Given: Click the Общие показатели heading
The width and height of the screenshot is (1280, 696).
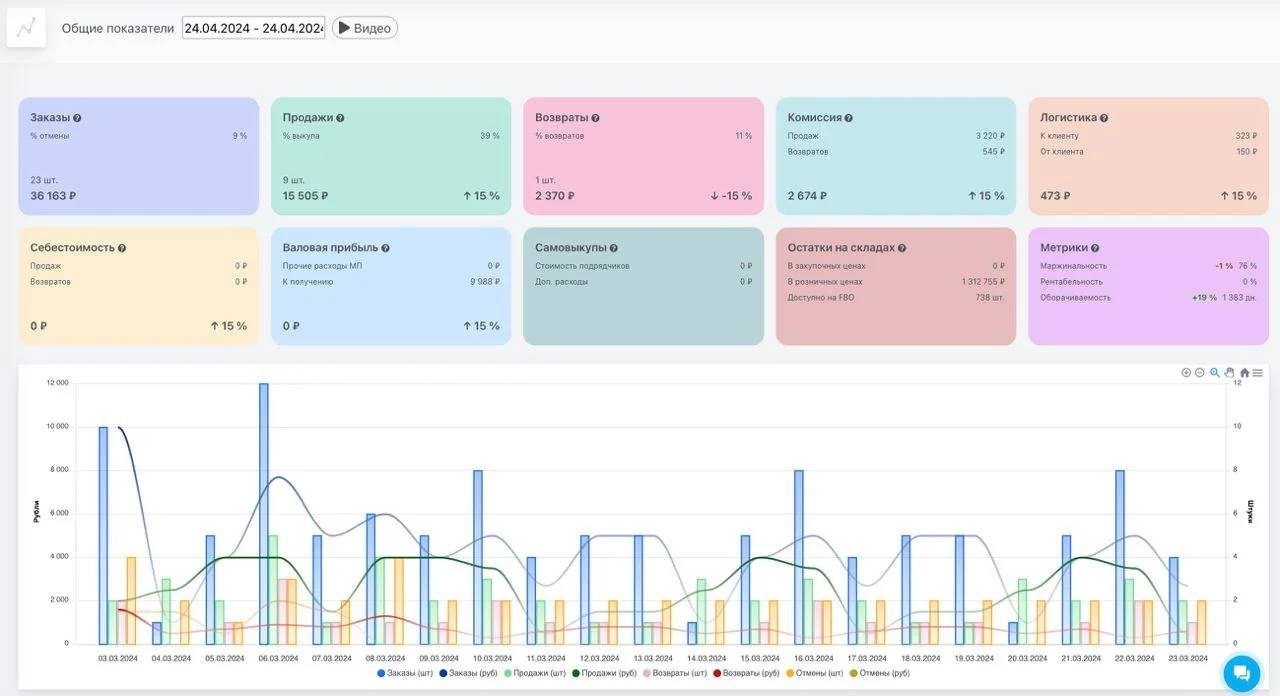Looking at the screenshot, I should (118, 28).
